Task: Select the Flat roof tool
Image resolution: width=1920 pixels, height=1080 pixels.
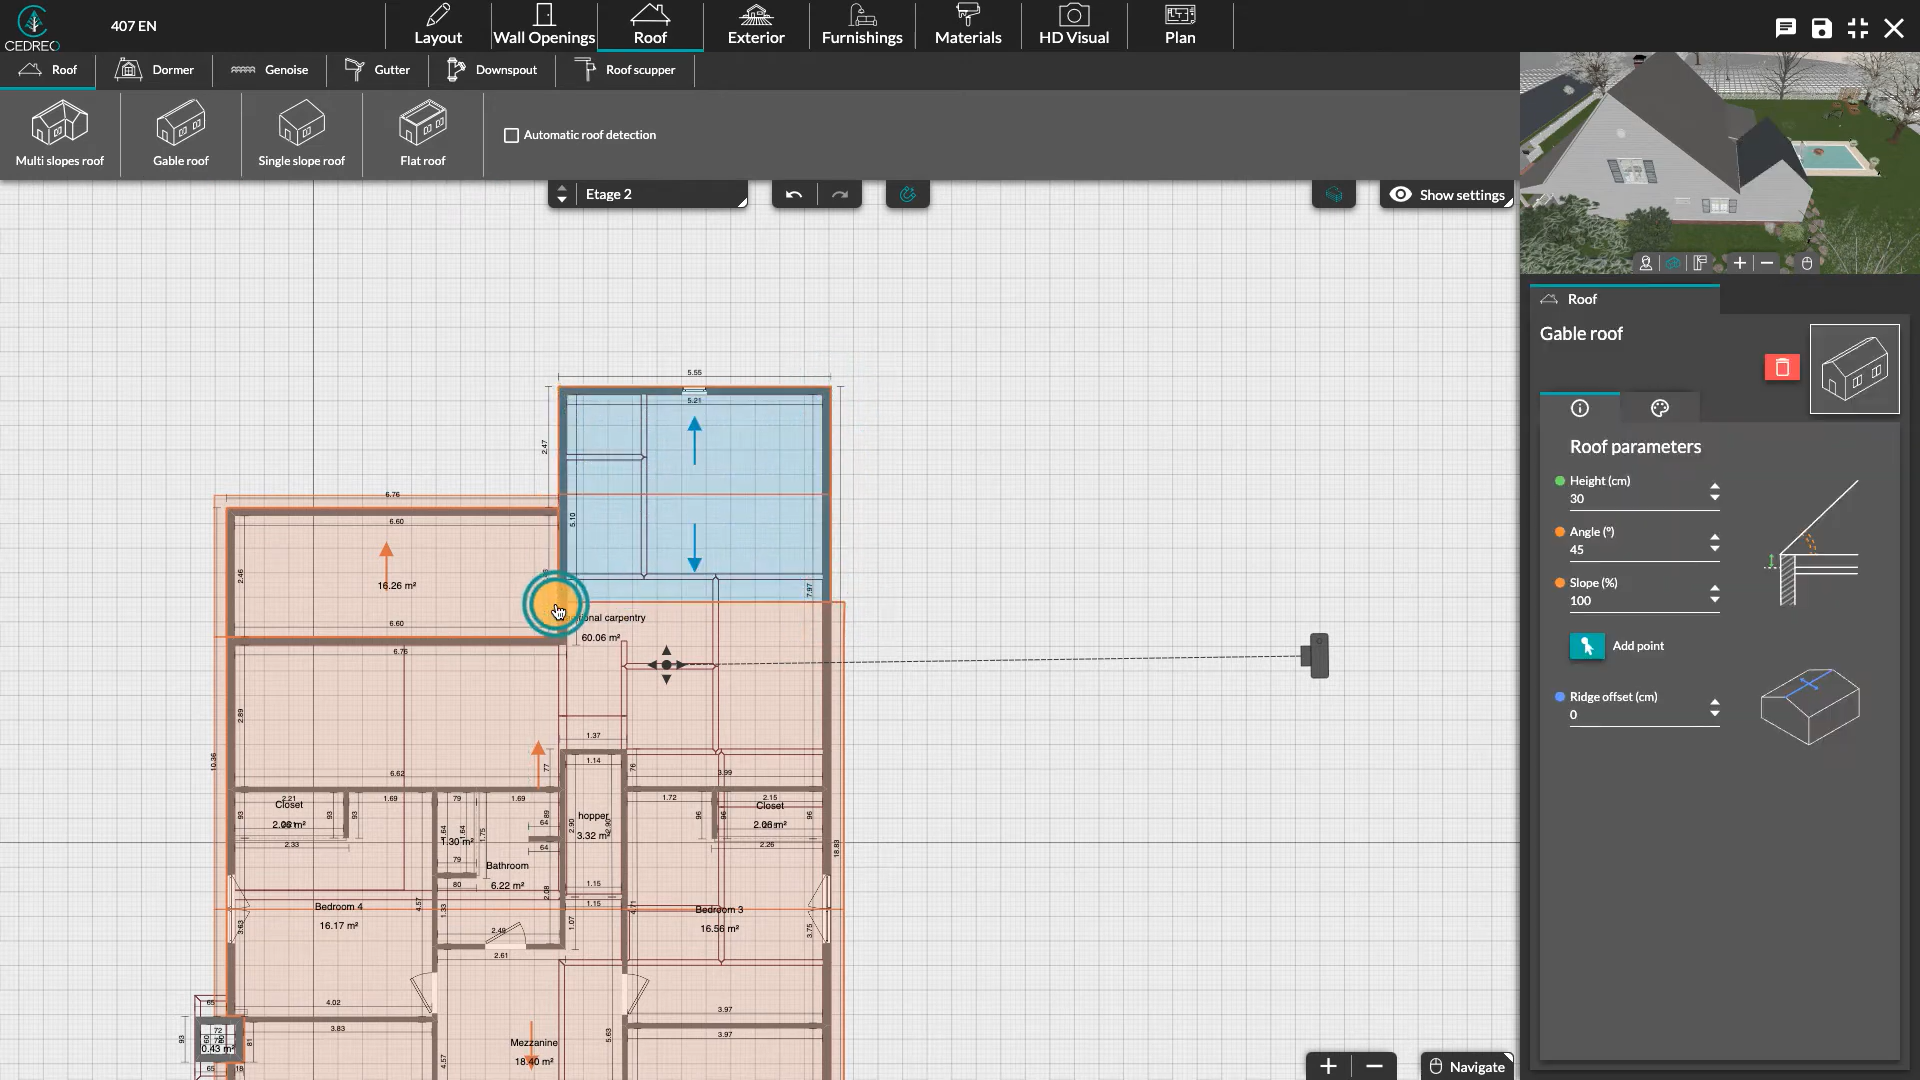Action: 423,134
